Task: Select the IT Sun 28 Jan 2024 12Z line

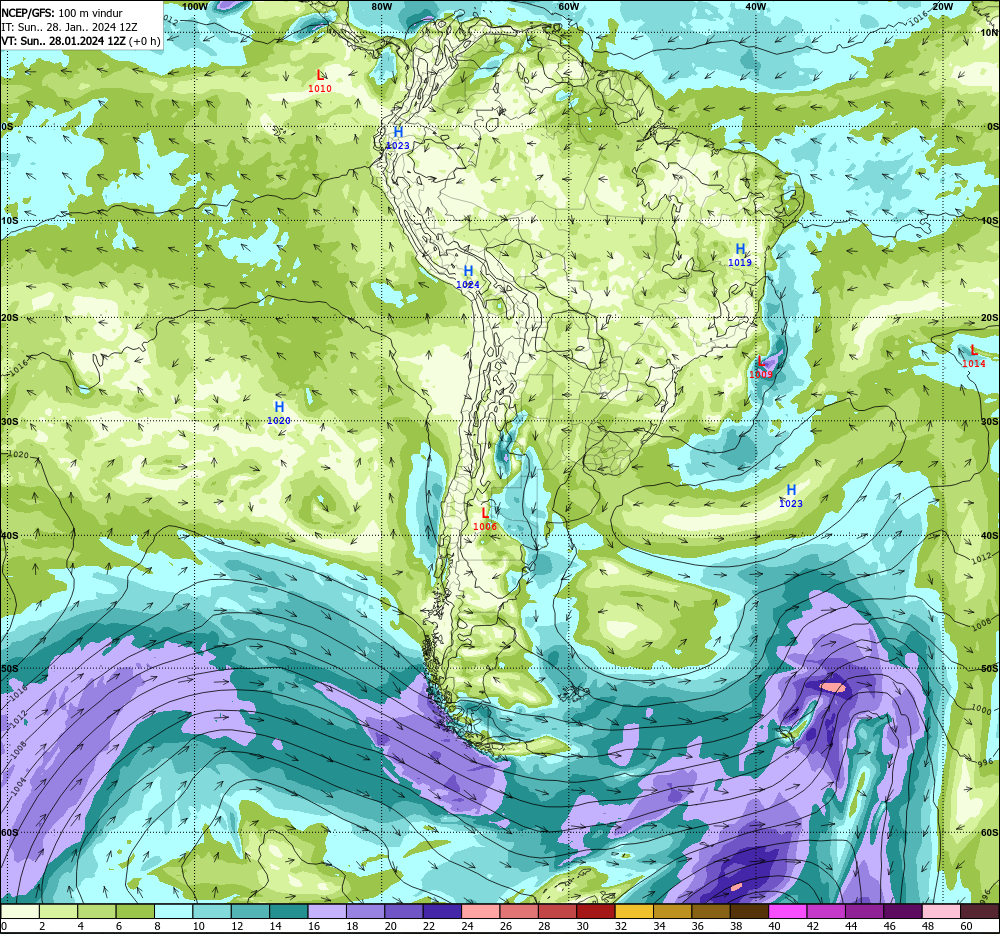Action: click(70, 27)
